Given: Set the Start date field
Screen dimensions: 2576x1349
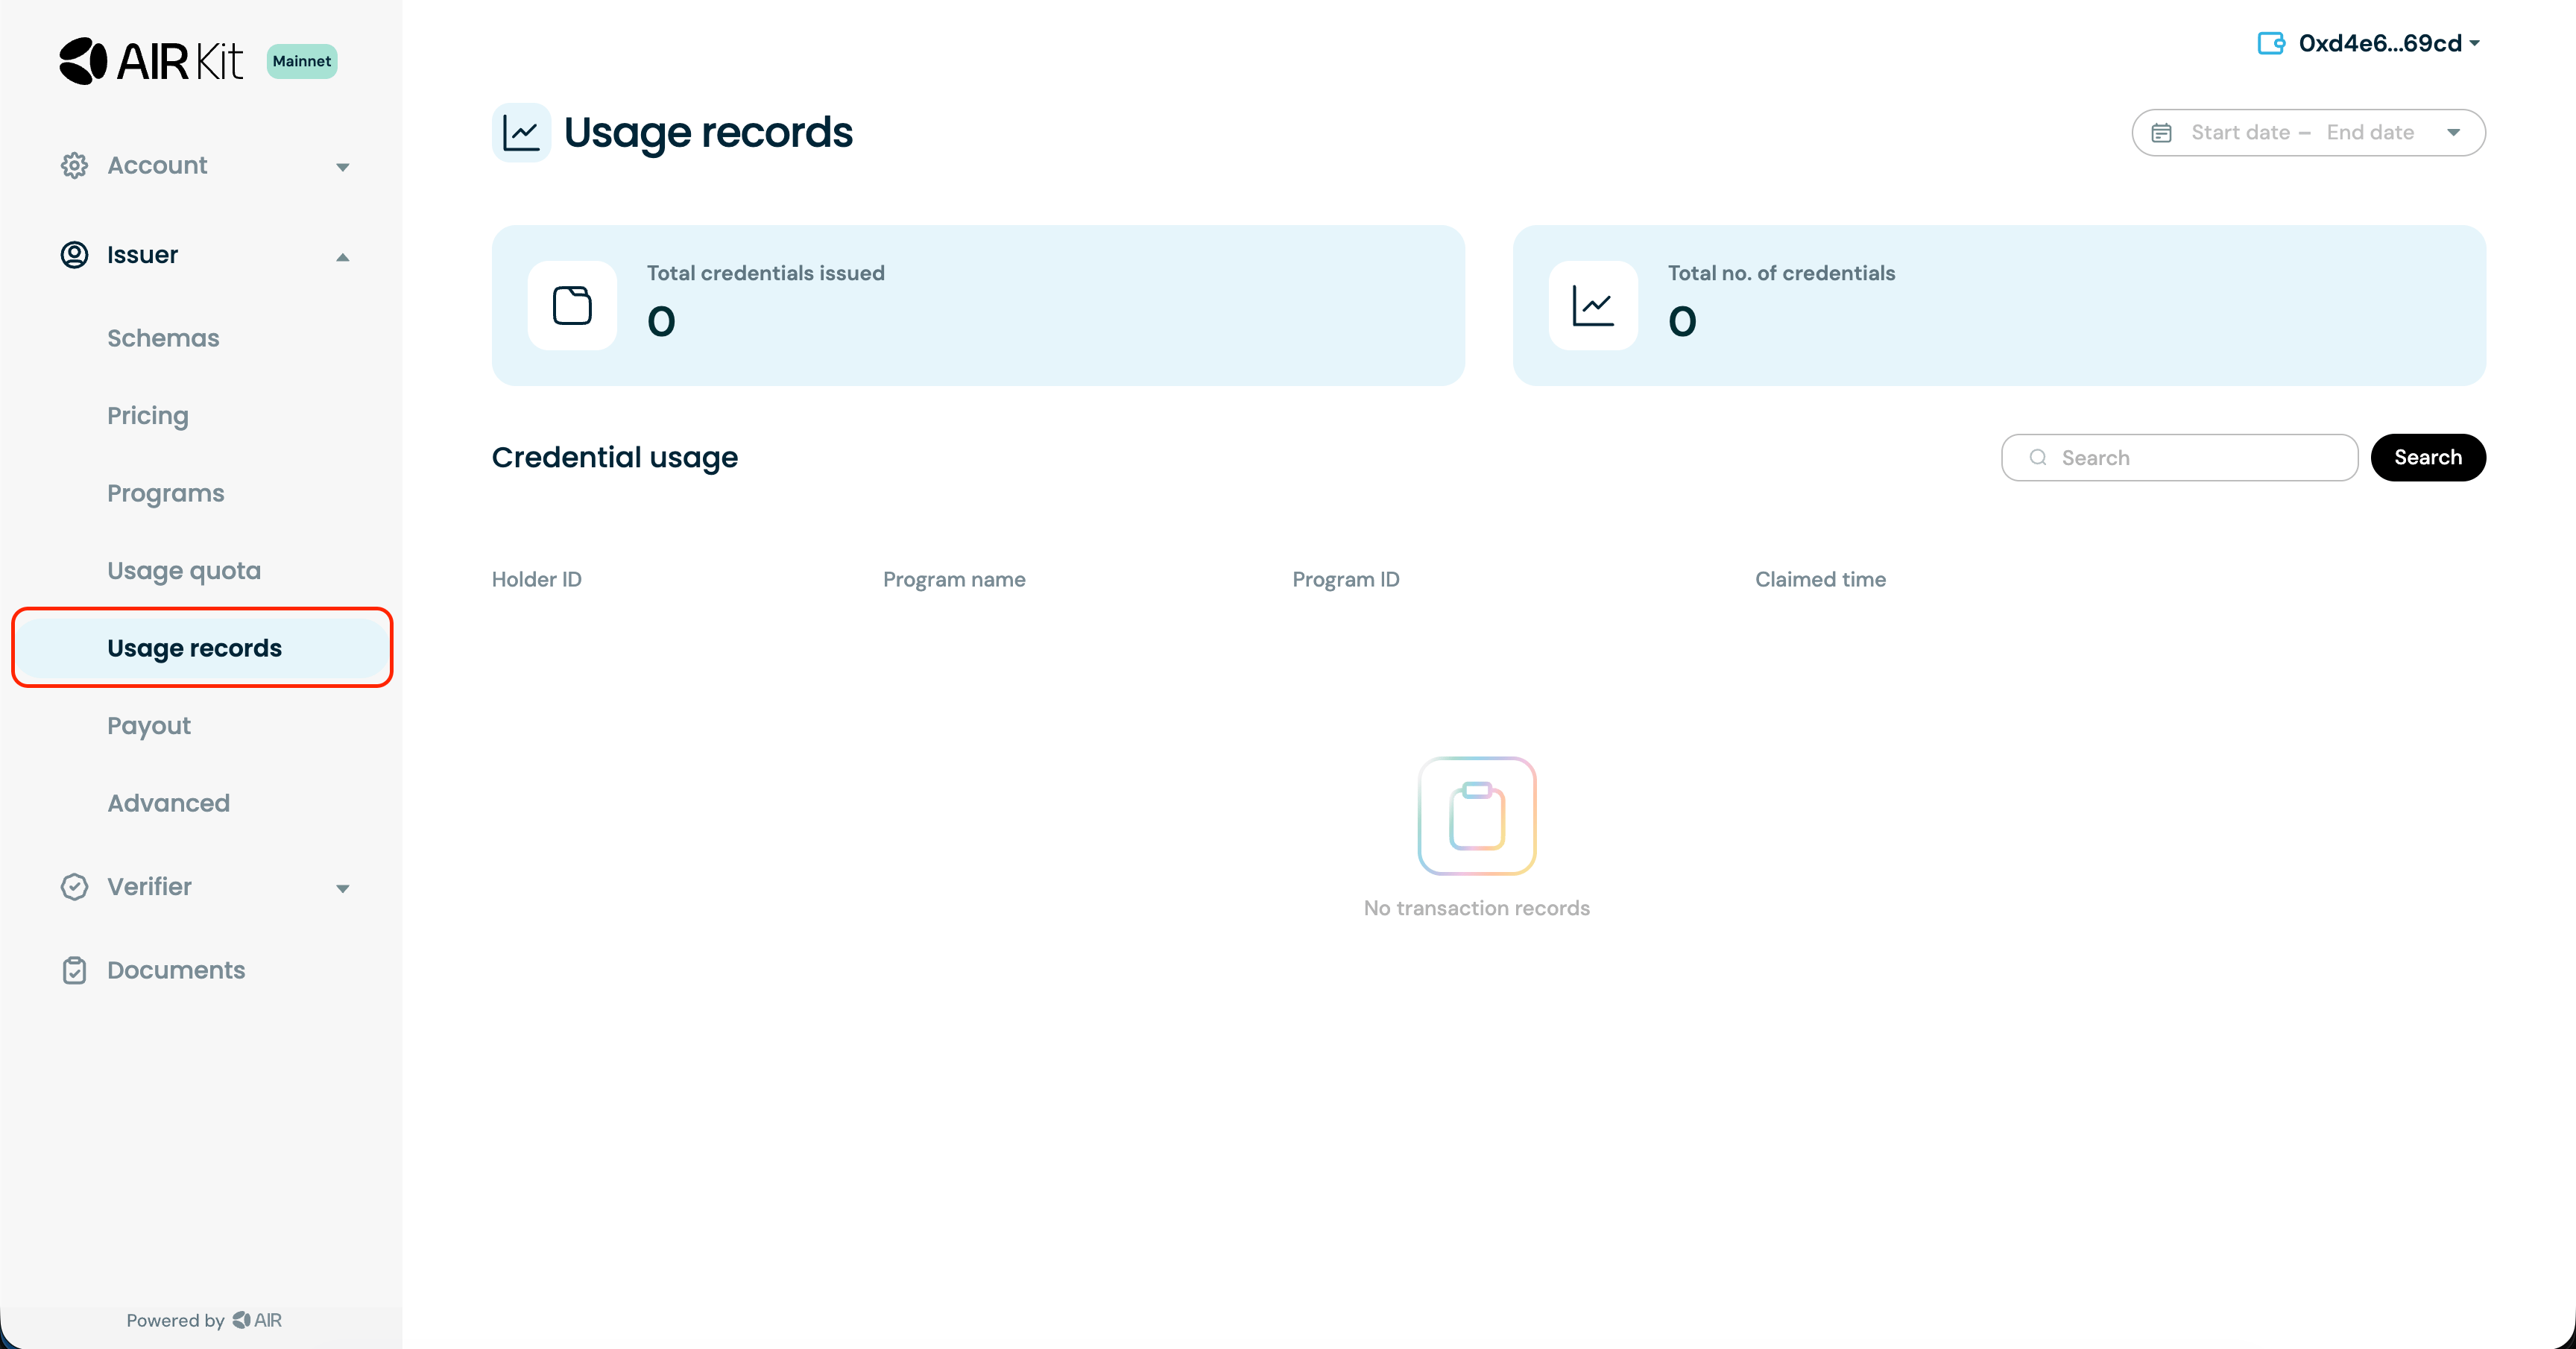Looking at the screenshot, I should (2240, 133).
